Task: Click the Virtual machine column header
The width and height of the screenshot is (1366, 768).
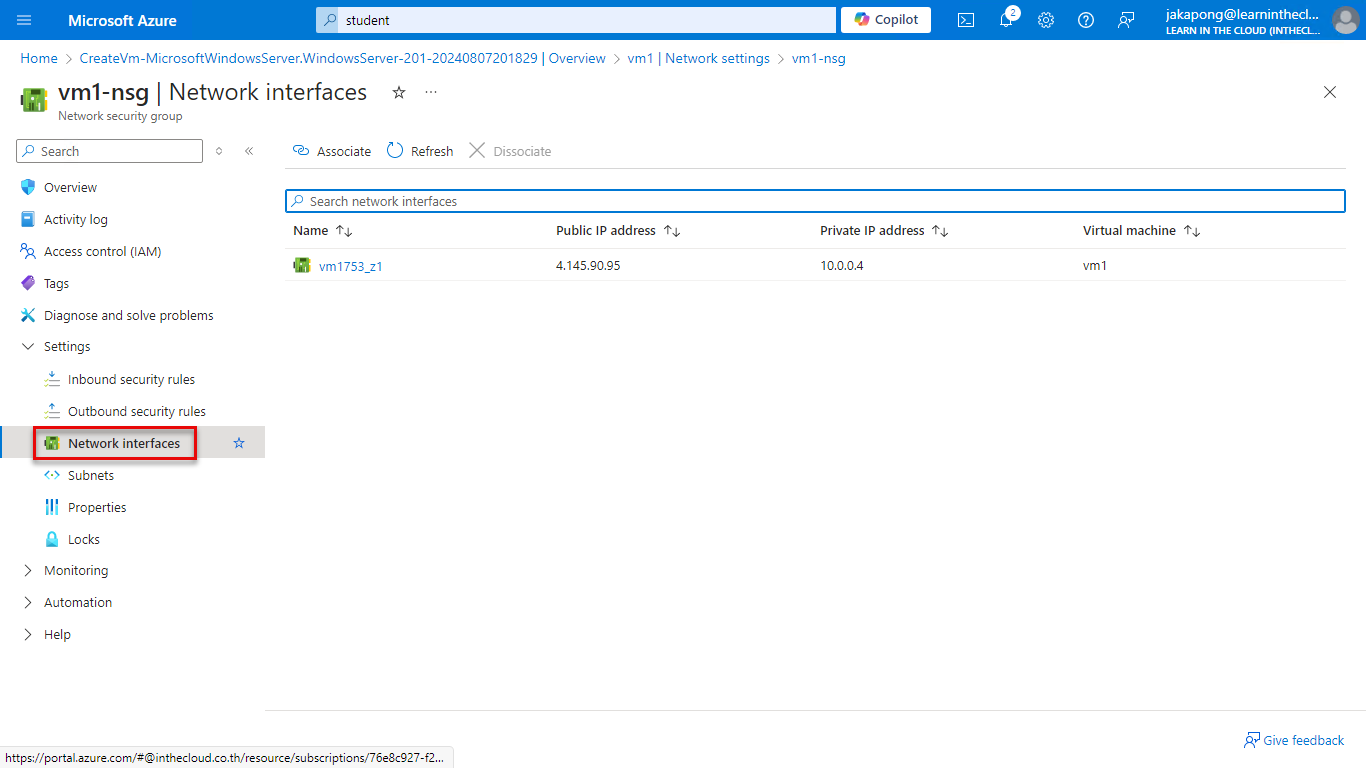Action: coord(1129,231)
